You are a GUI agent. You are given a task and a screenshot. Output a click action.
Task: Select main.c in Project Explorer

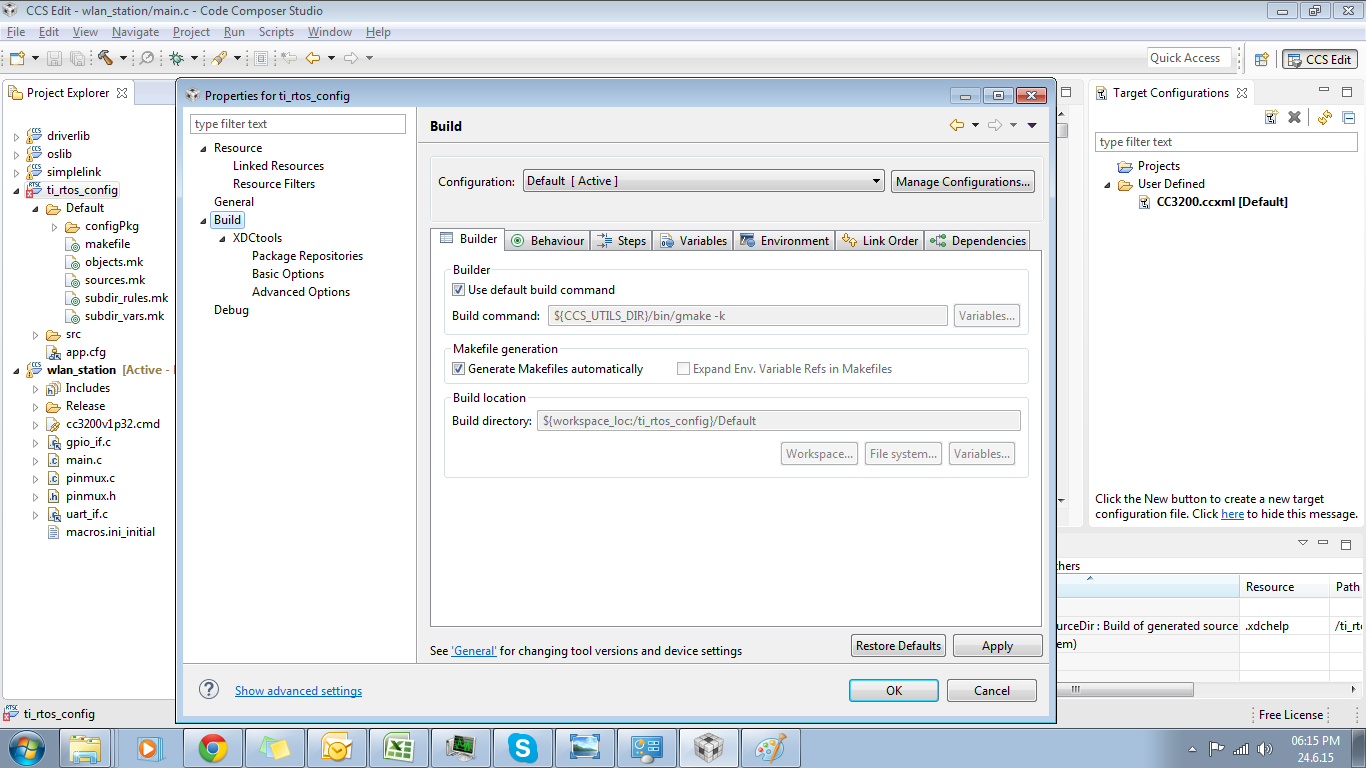click(x=84, y=460)
